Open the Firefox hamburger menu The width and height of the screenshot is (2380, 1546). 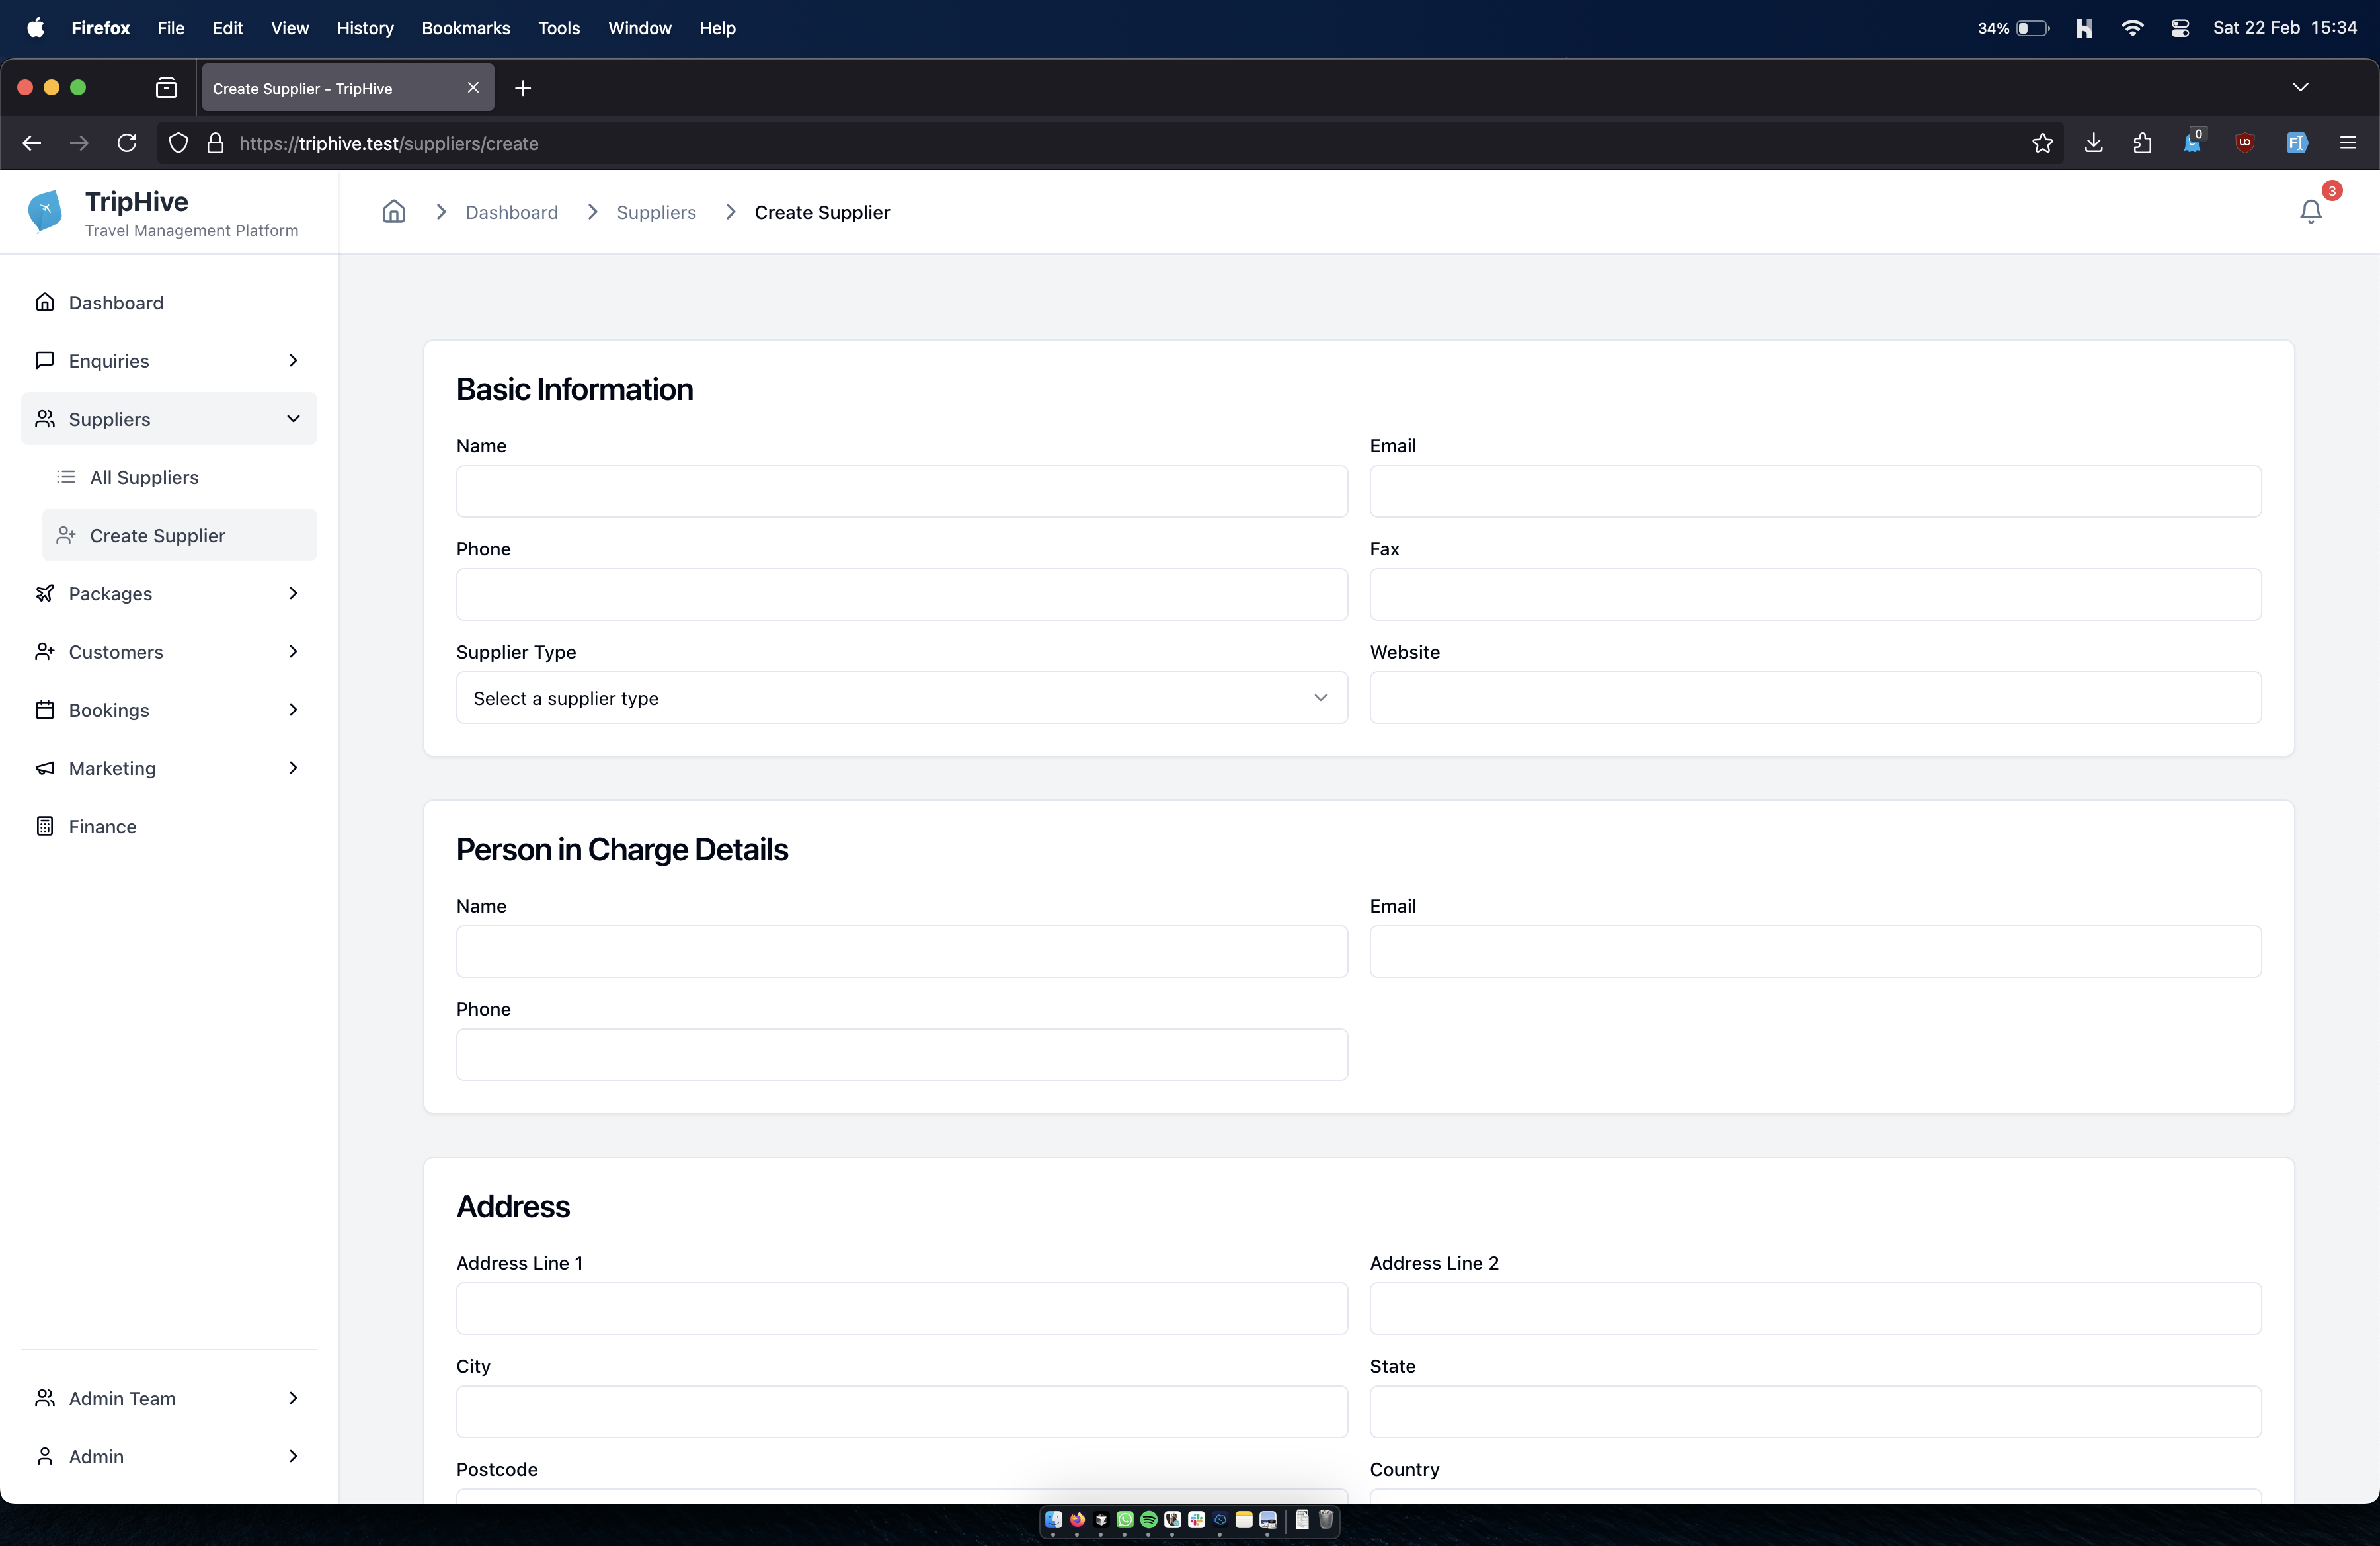(2348, 143)
